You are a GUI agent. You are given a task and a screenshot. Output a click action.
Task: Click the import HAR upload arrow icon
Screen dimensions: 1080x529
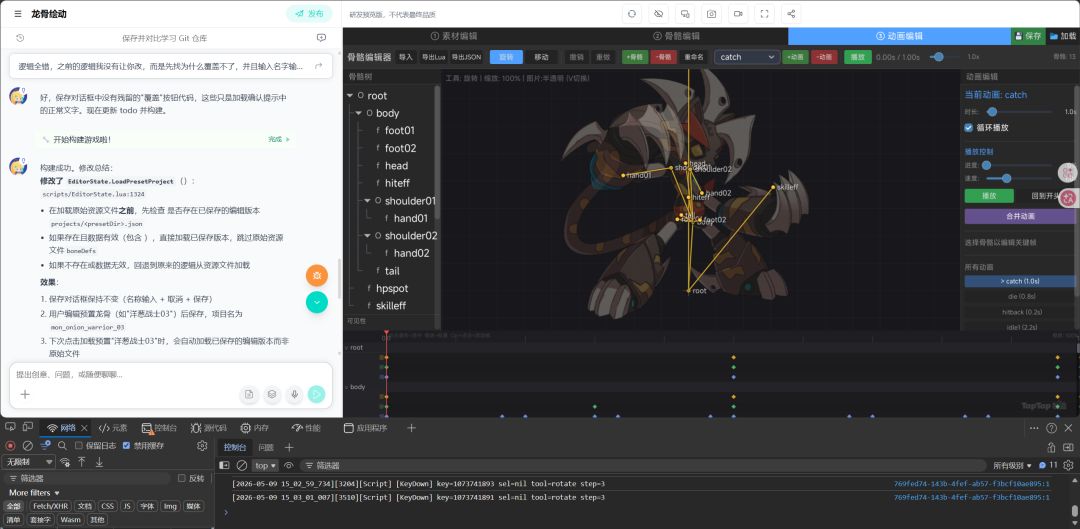click(81, 461)
